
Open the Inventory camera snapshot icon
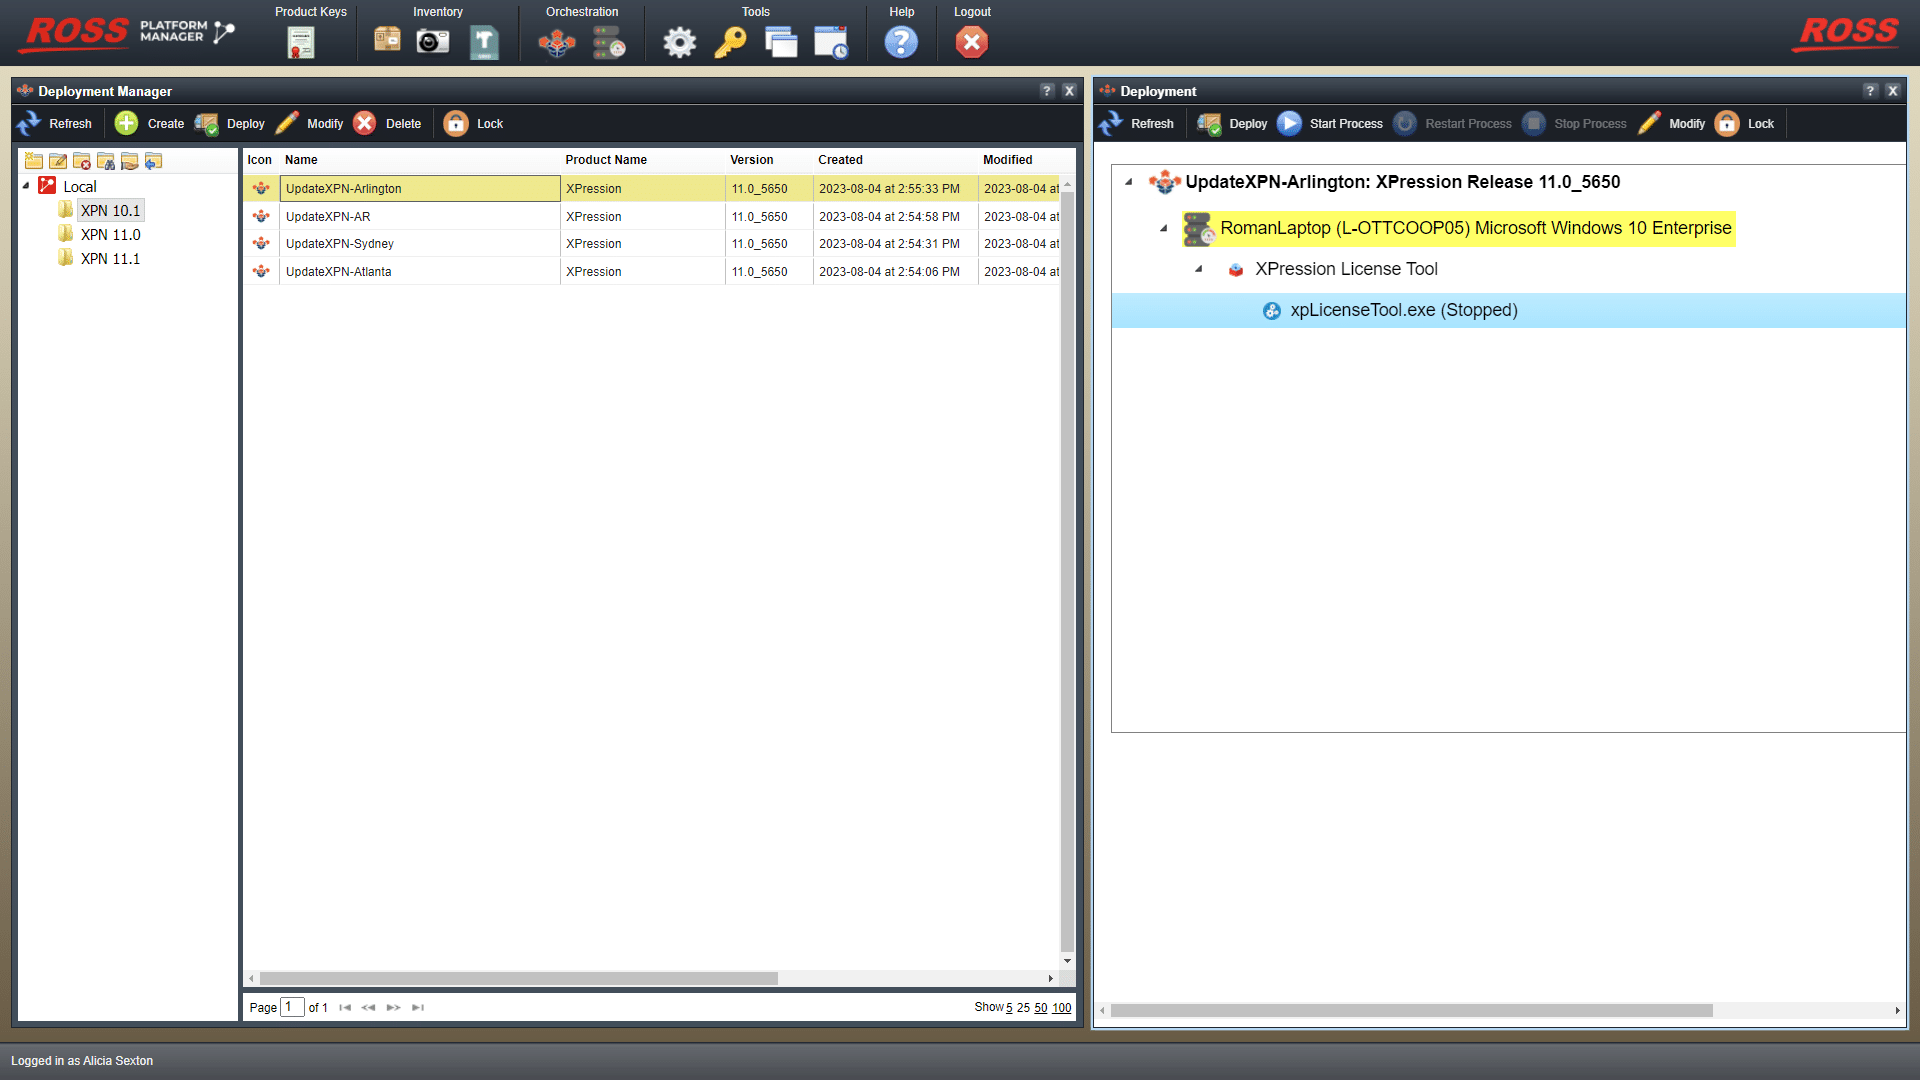pos(433,42)
